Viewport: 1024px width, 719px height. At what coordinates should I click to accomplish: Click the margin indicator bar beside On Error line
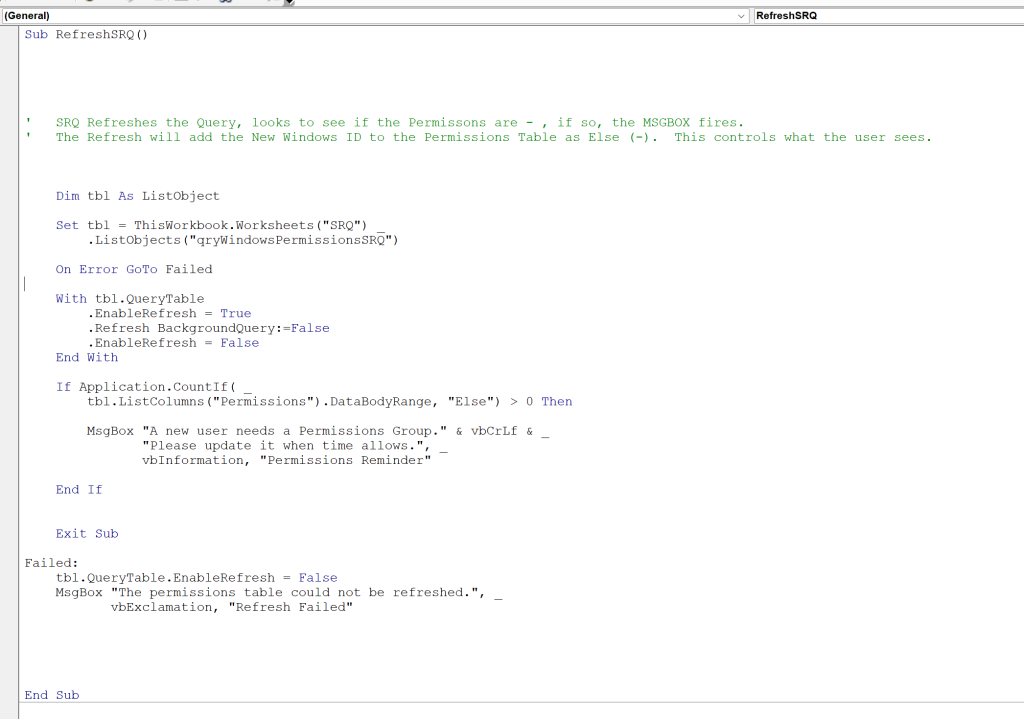9,269
